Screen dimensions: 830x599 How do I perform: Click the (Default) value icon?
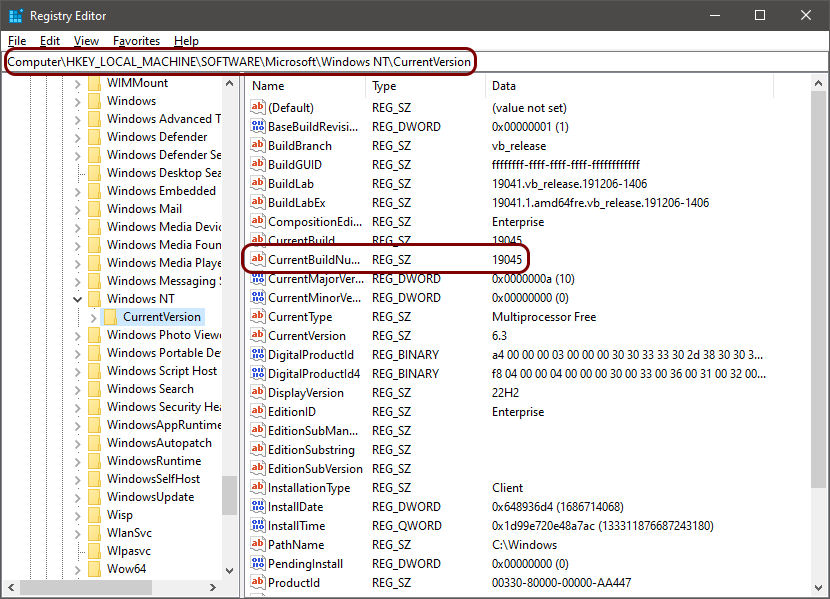[258, 107]
